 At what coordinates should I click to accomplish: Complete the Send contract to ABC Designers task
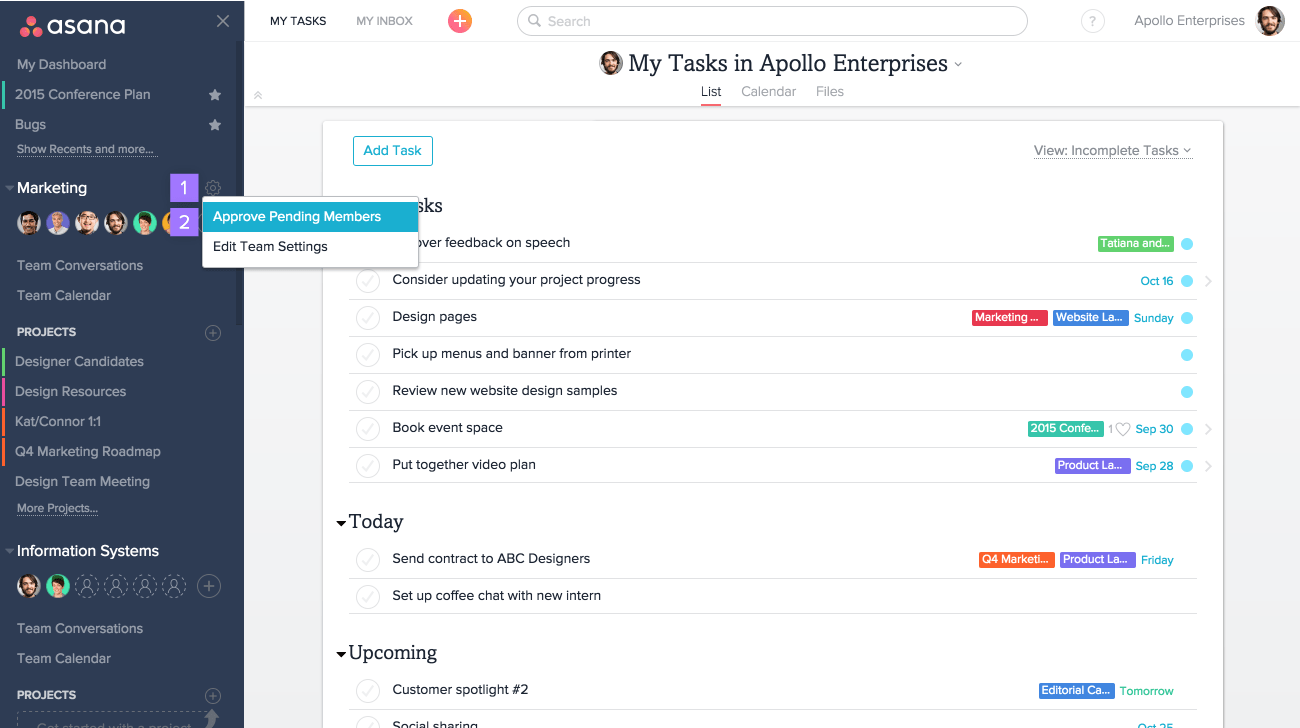point(368,560)
